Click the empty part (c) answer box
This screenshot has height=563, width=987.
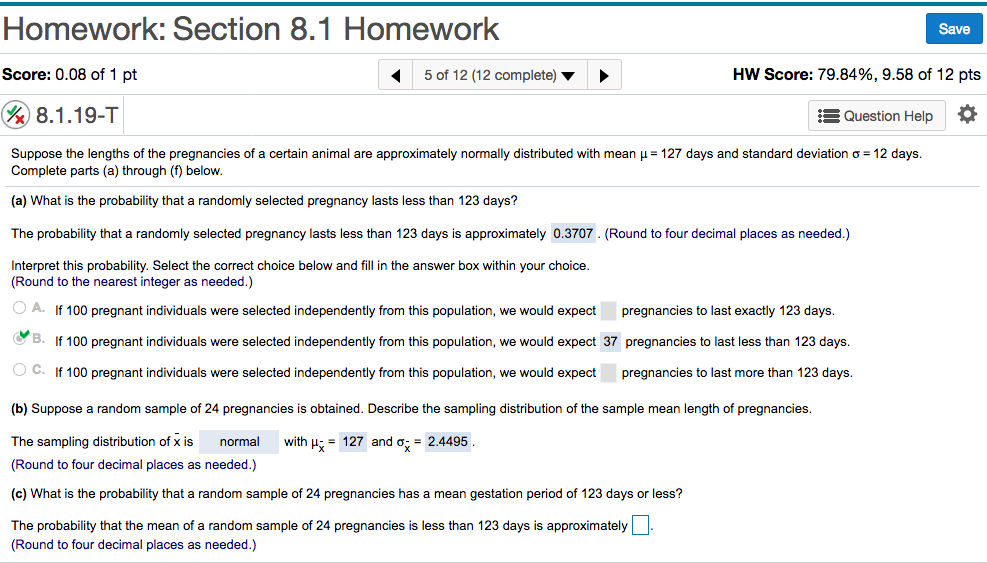(x=640, y=525)
